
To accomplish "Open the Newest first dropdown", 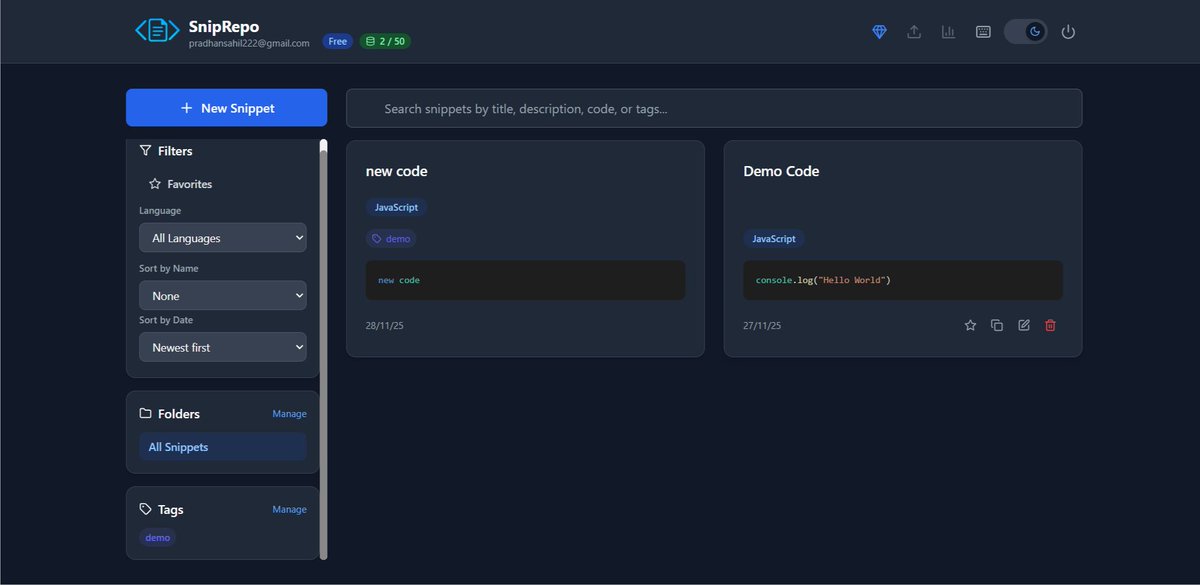I will click(x=223, y=347).
